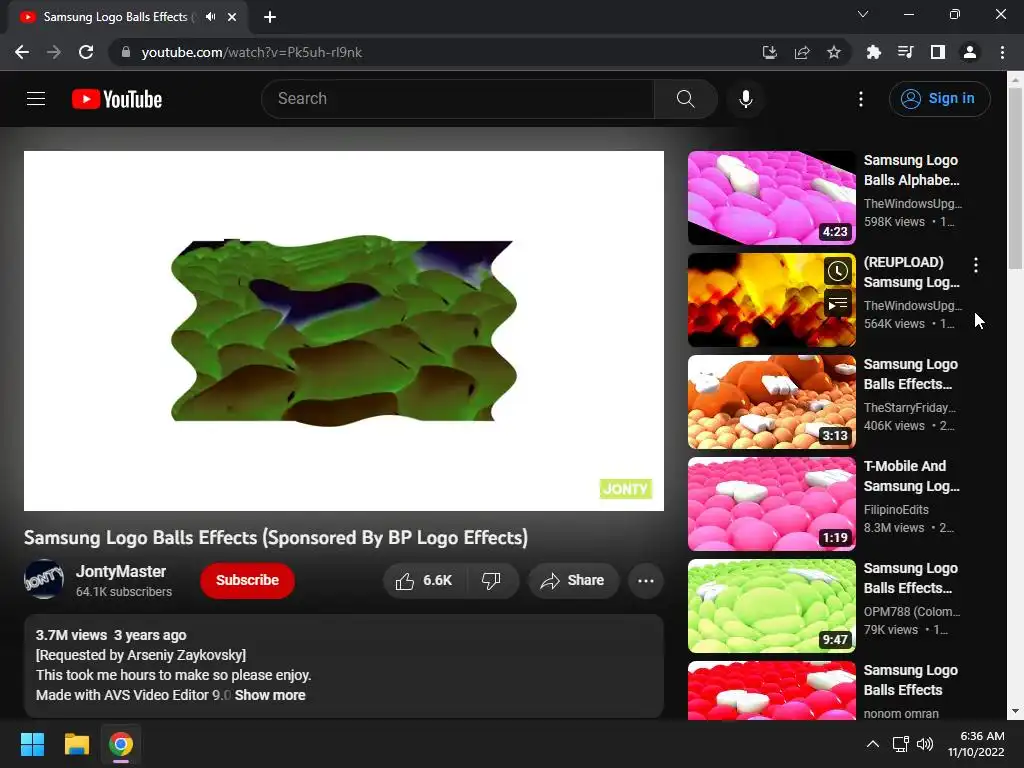1024x768 pixels.
Task: Open Windows Start menu
Action: point(32,744)
